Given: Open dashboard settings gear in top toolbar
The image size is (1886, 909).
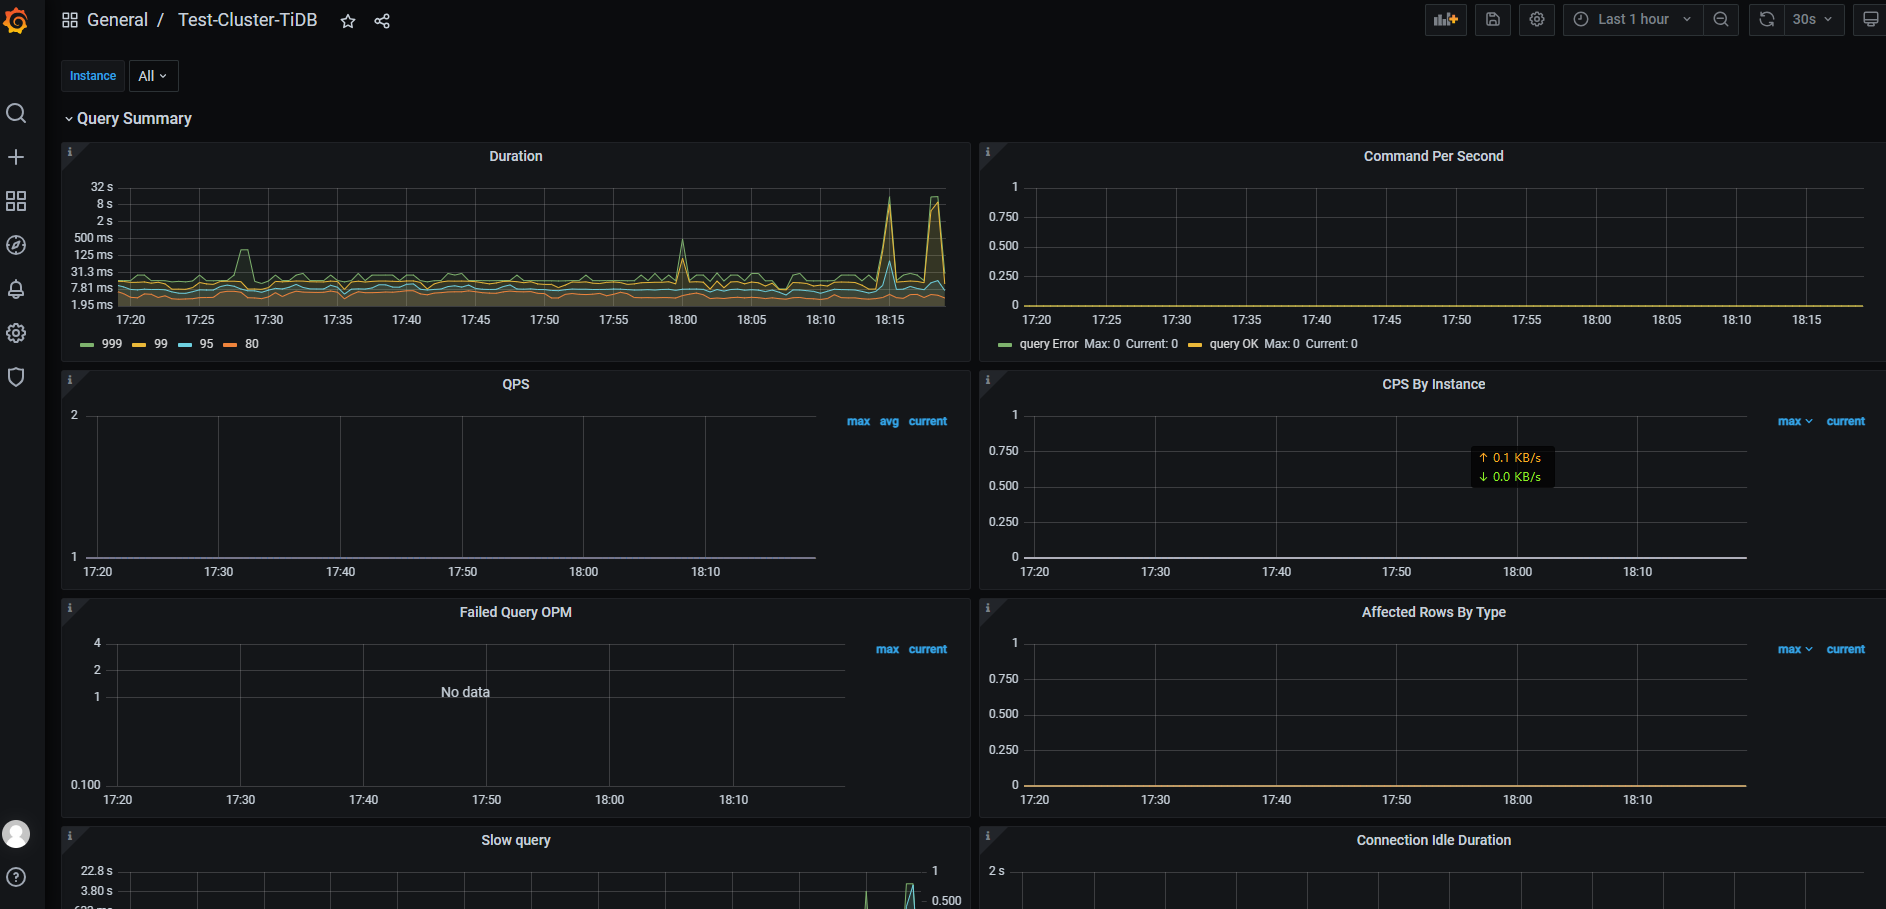Looking at the screenshot, I should pyautogui.click(x=1537, y=19).
